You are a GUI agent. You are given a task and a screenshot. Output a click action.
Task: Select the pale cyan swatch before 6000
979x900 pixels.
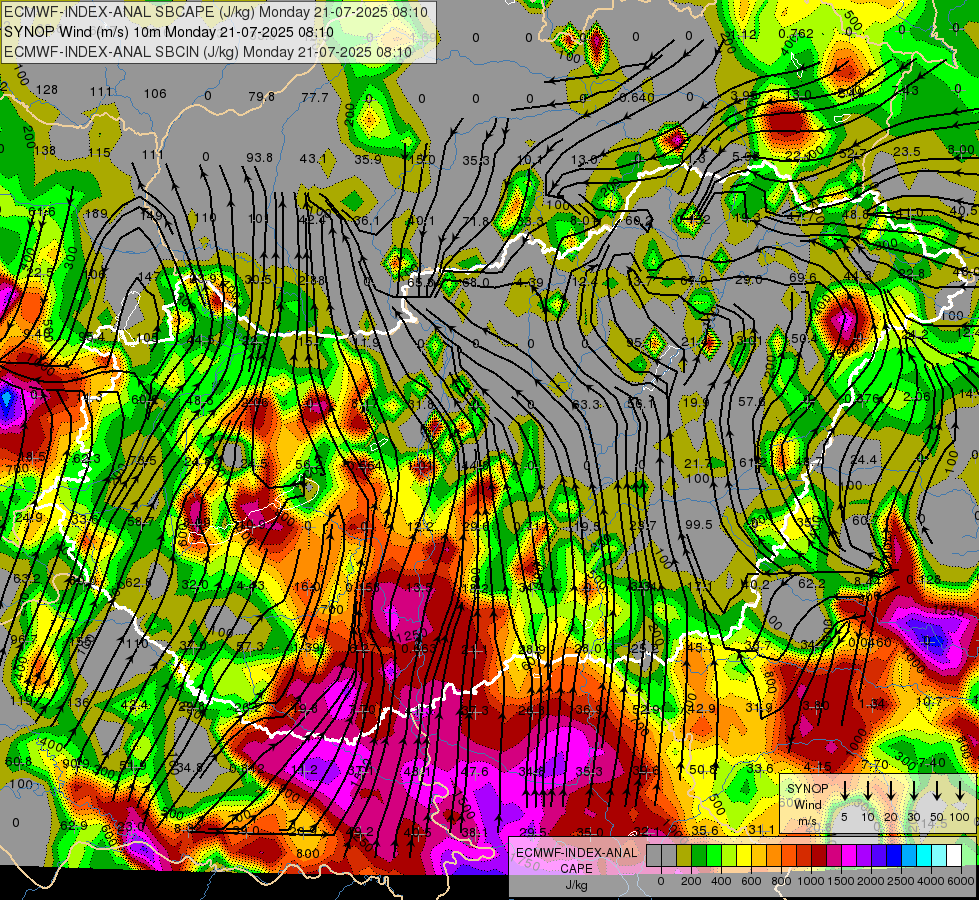coord(940,856)
